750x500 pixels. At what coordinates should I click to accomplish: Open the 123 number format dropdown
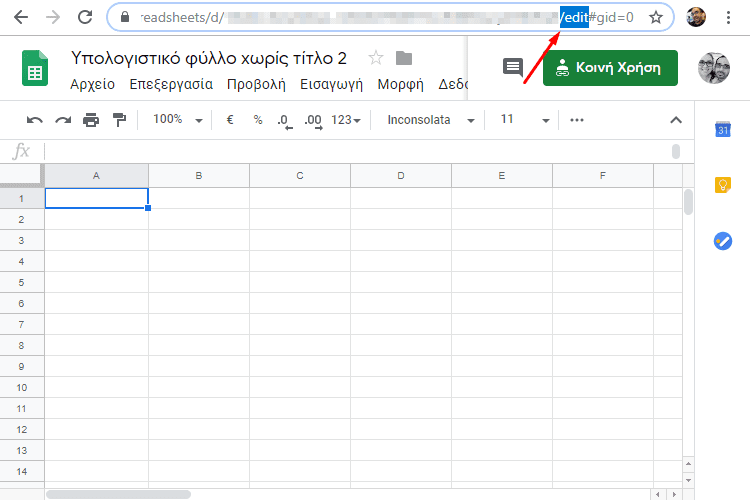(346, 120)
